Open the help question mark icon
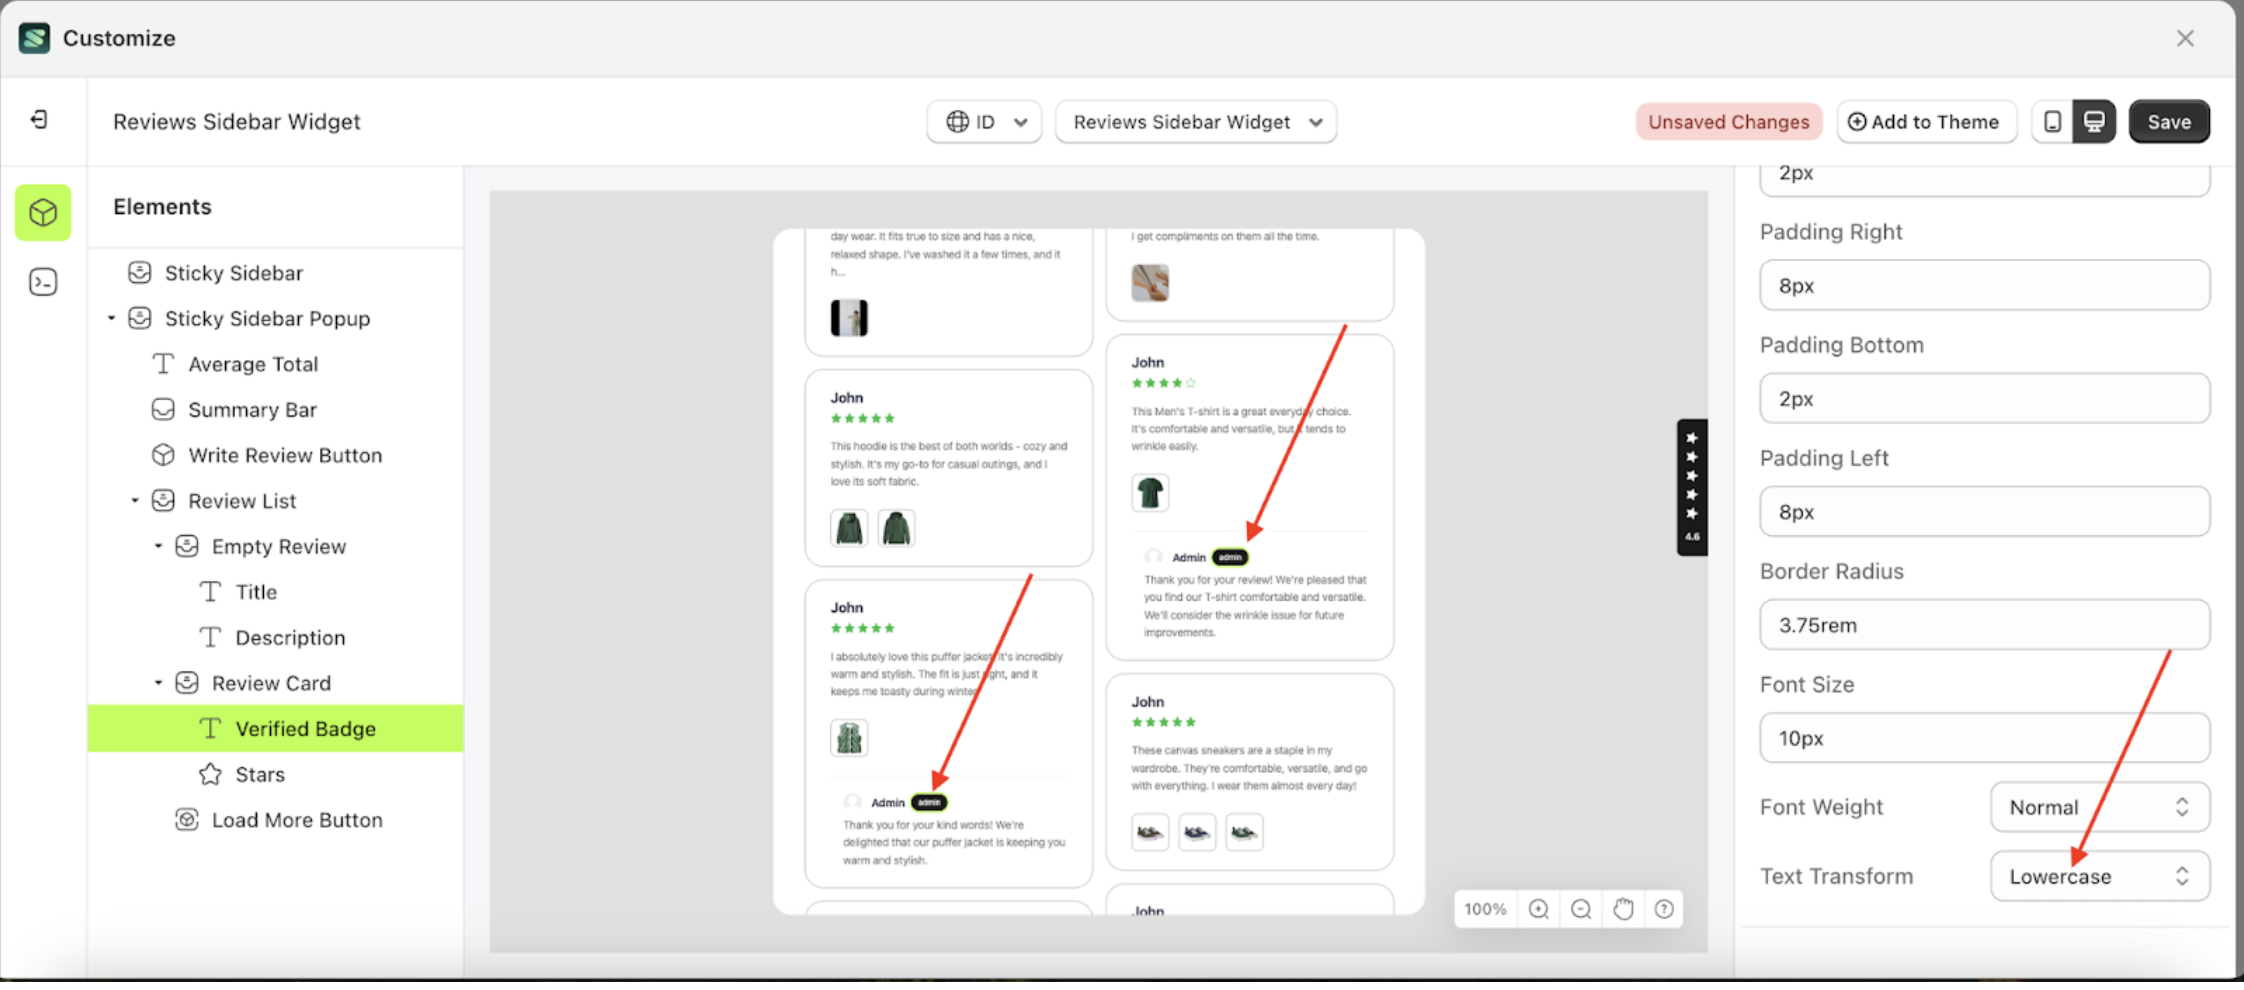This screenshot has width=2244, height=990. click(1664, 909)
